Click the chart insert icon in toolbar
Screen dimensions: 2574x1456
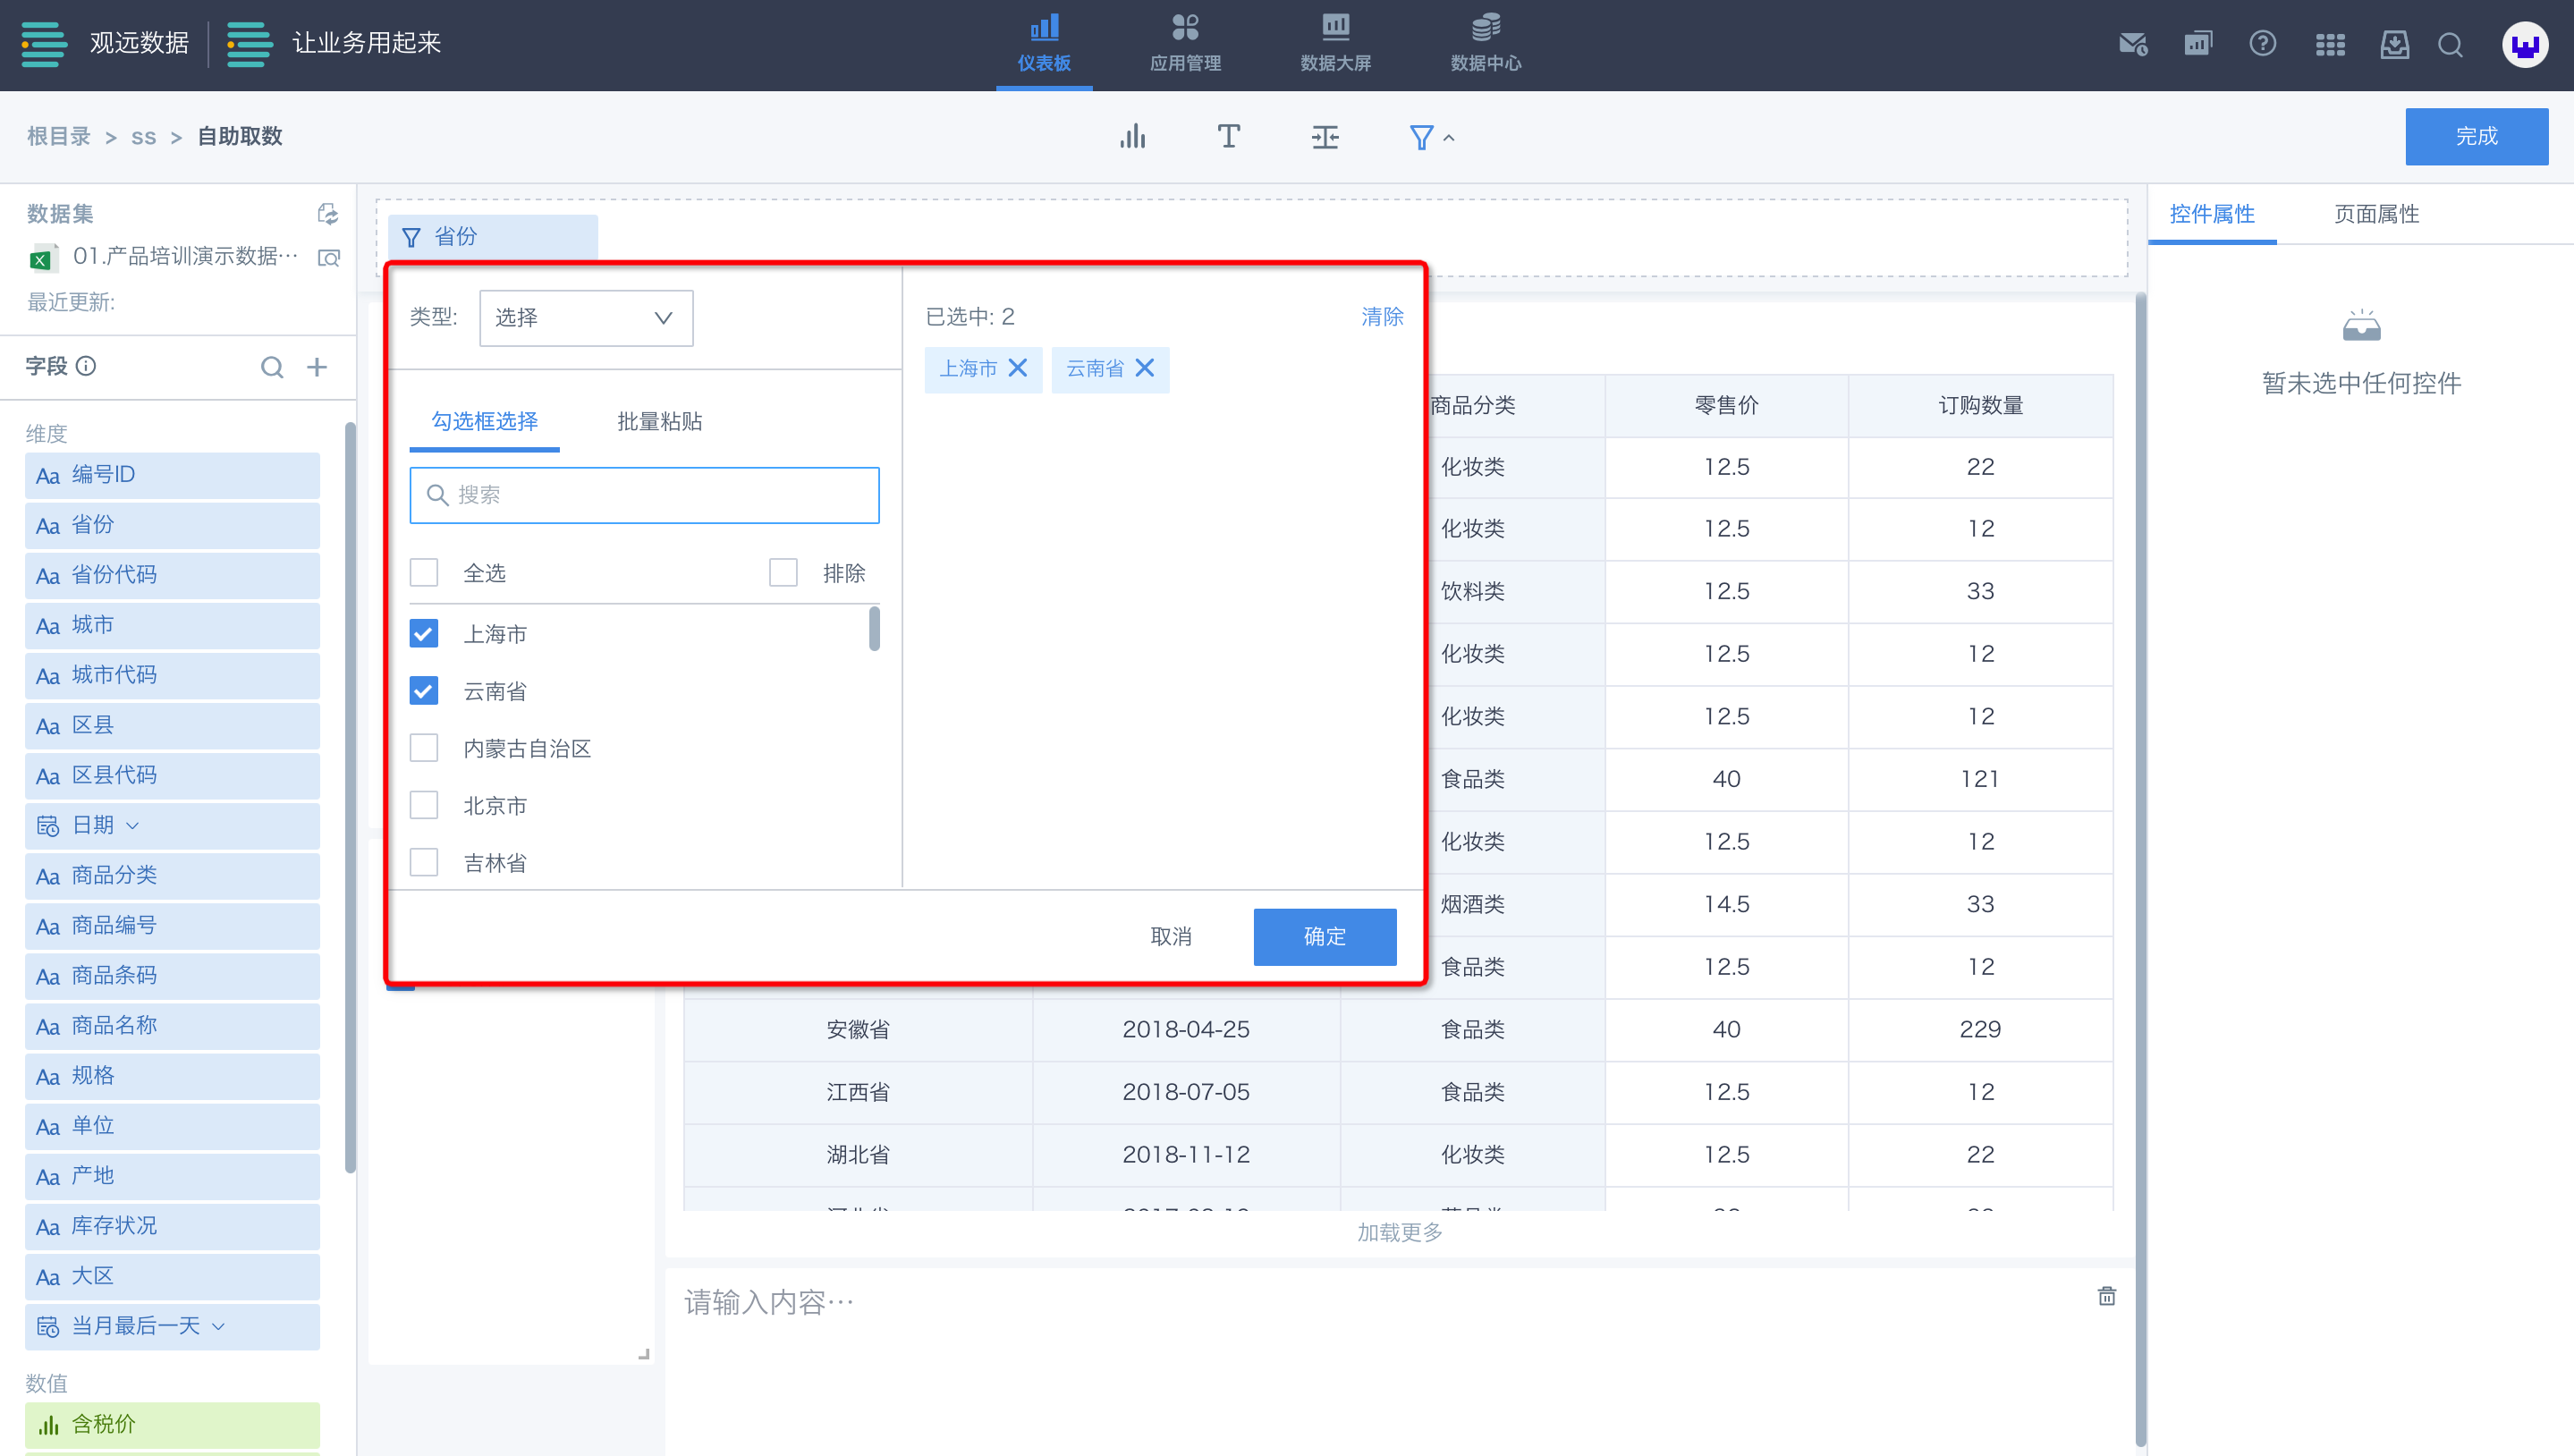point(1132,137)
